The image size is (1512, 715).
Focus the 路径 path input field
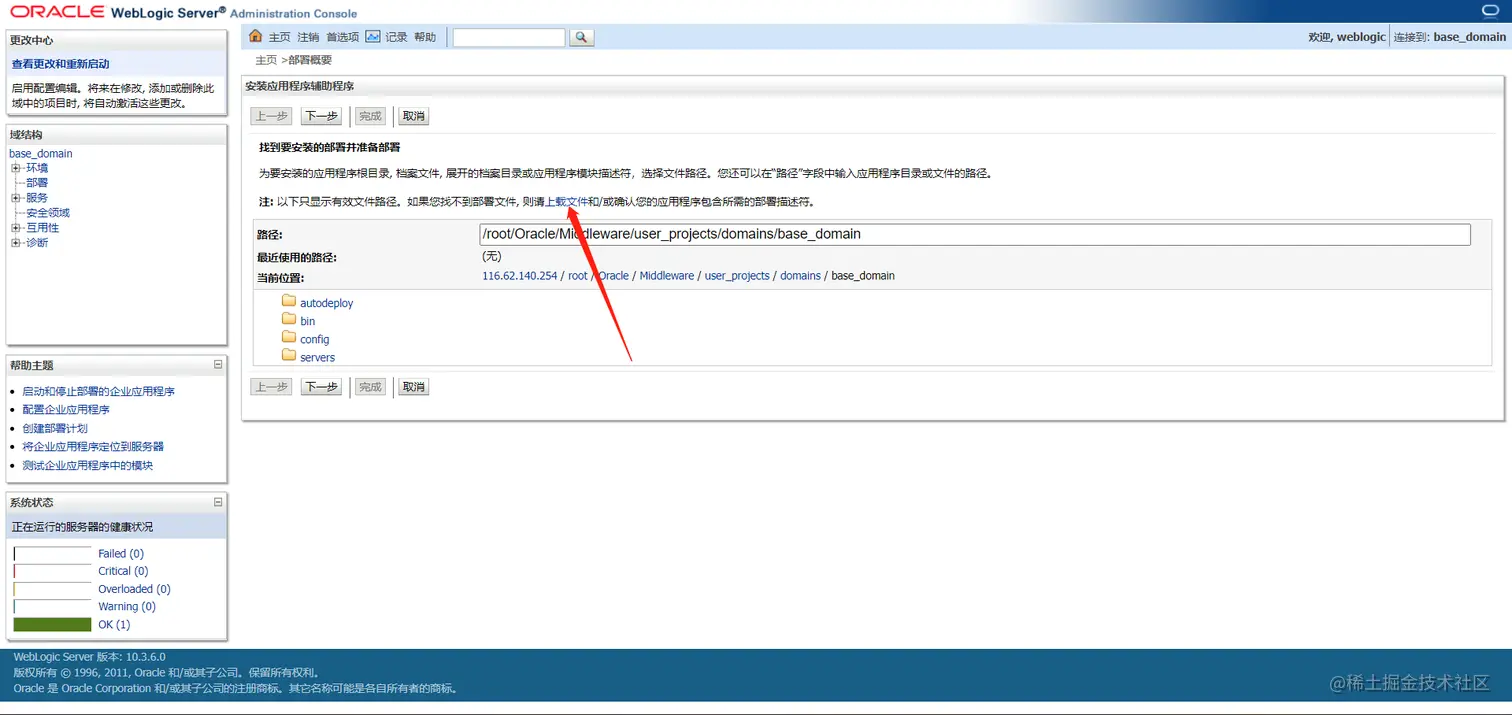[975, 234]
